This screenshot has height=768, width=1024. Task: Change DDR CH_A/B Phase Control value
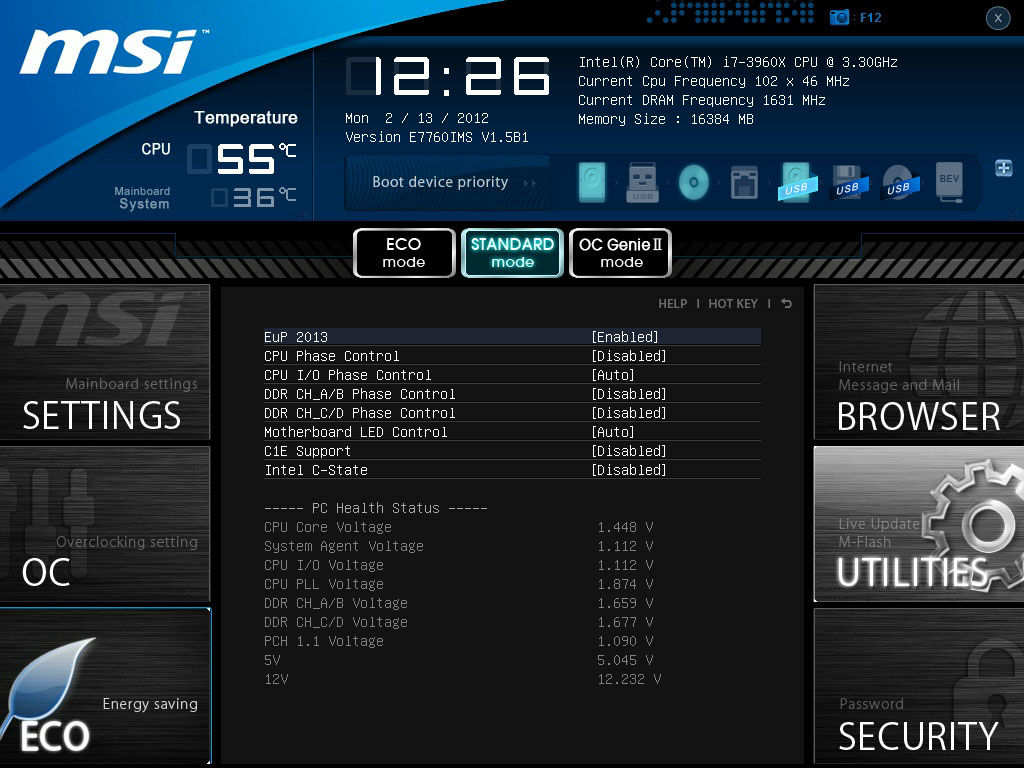[x=629, y=394]
